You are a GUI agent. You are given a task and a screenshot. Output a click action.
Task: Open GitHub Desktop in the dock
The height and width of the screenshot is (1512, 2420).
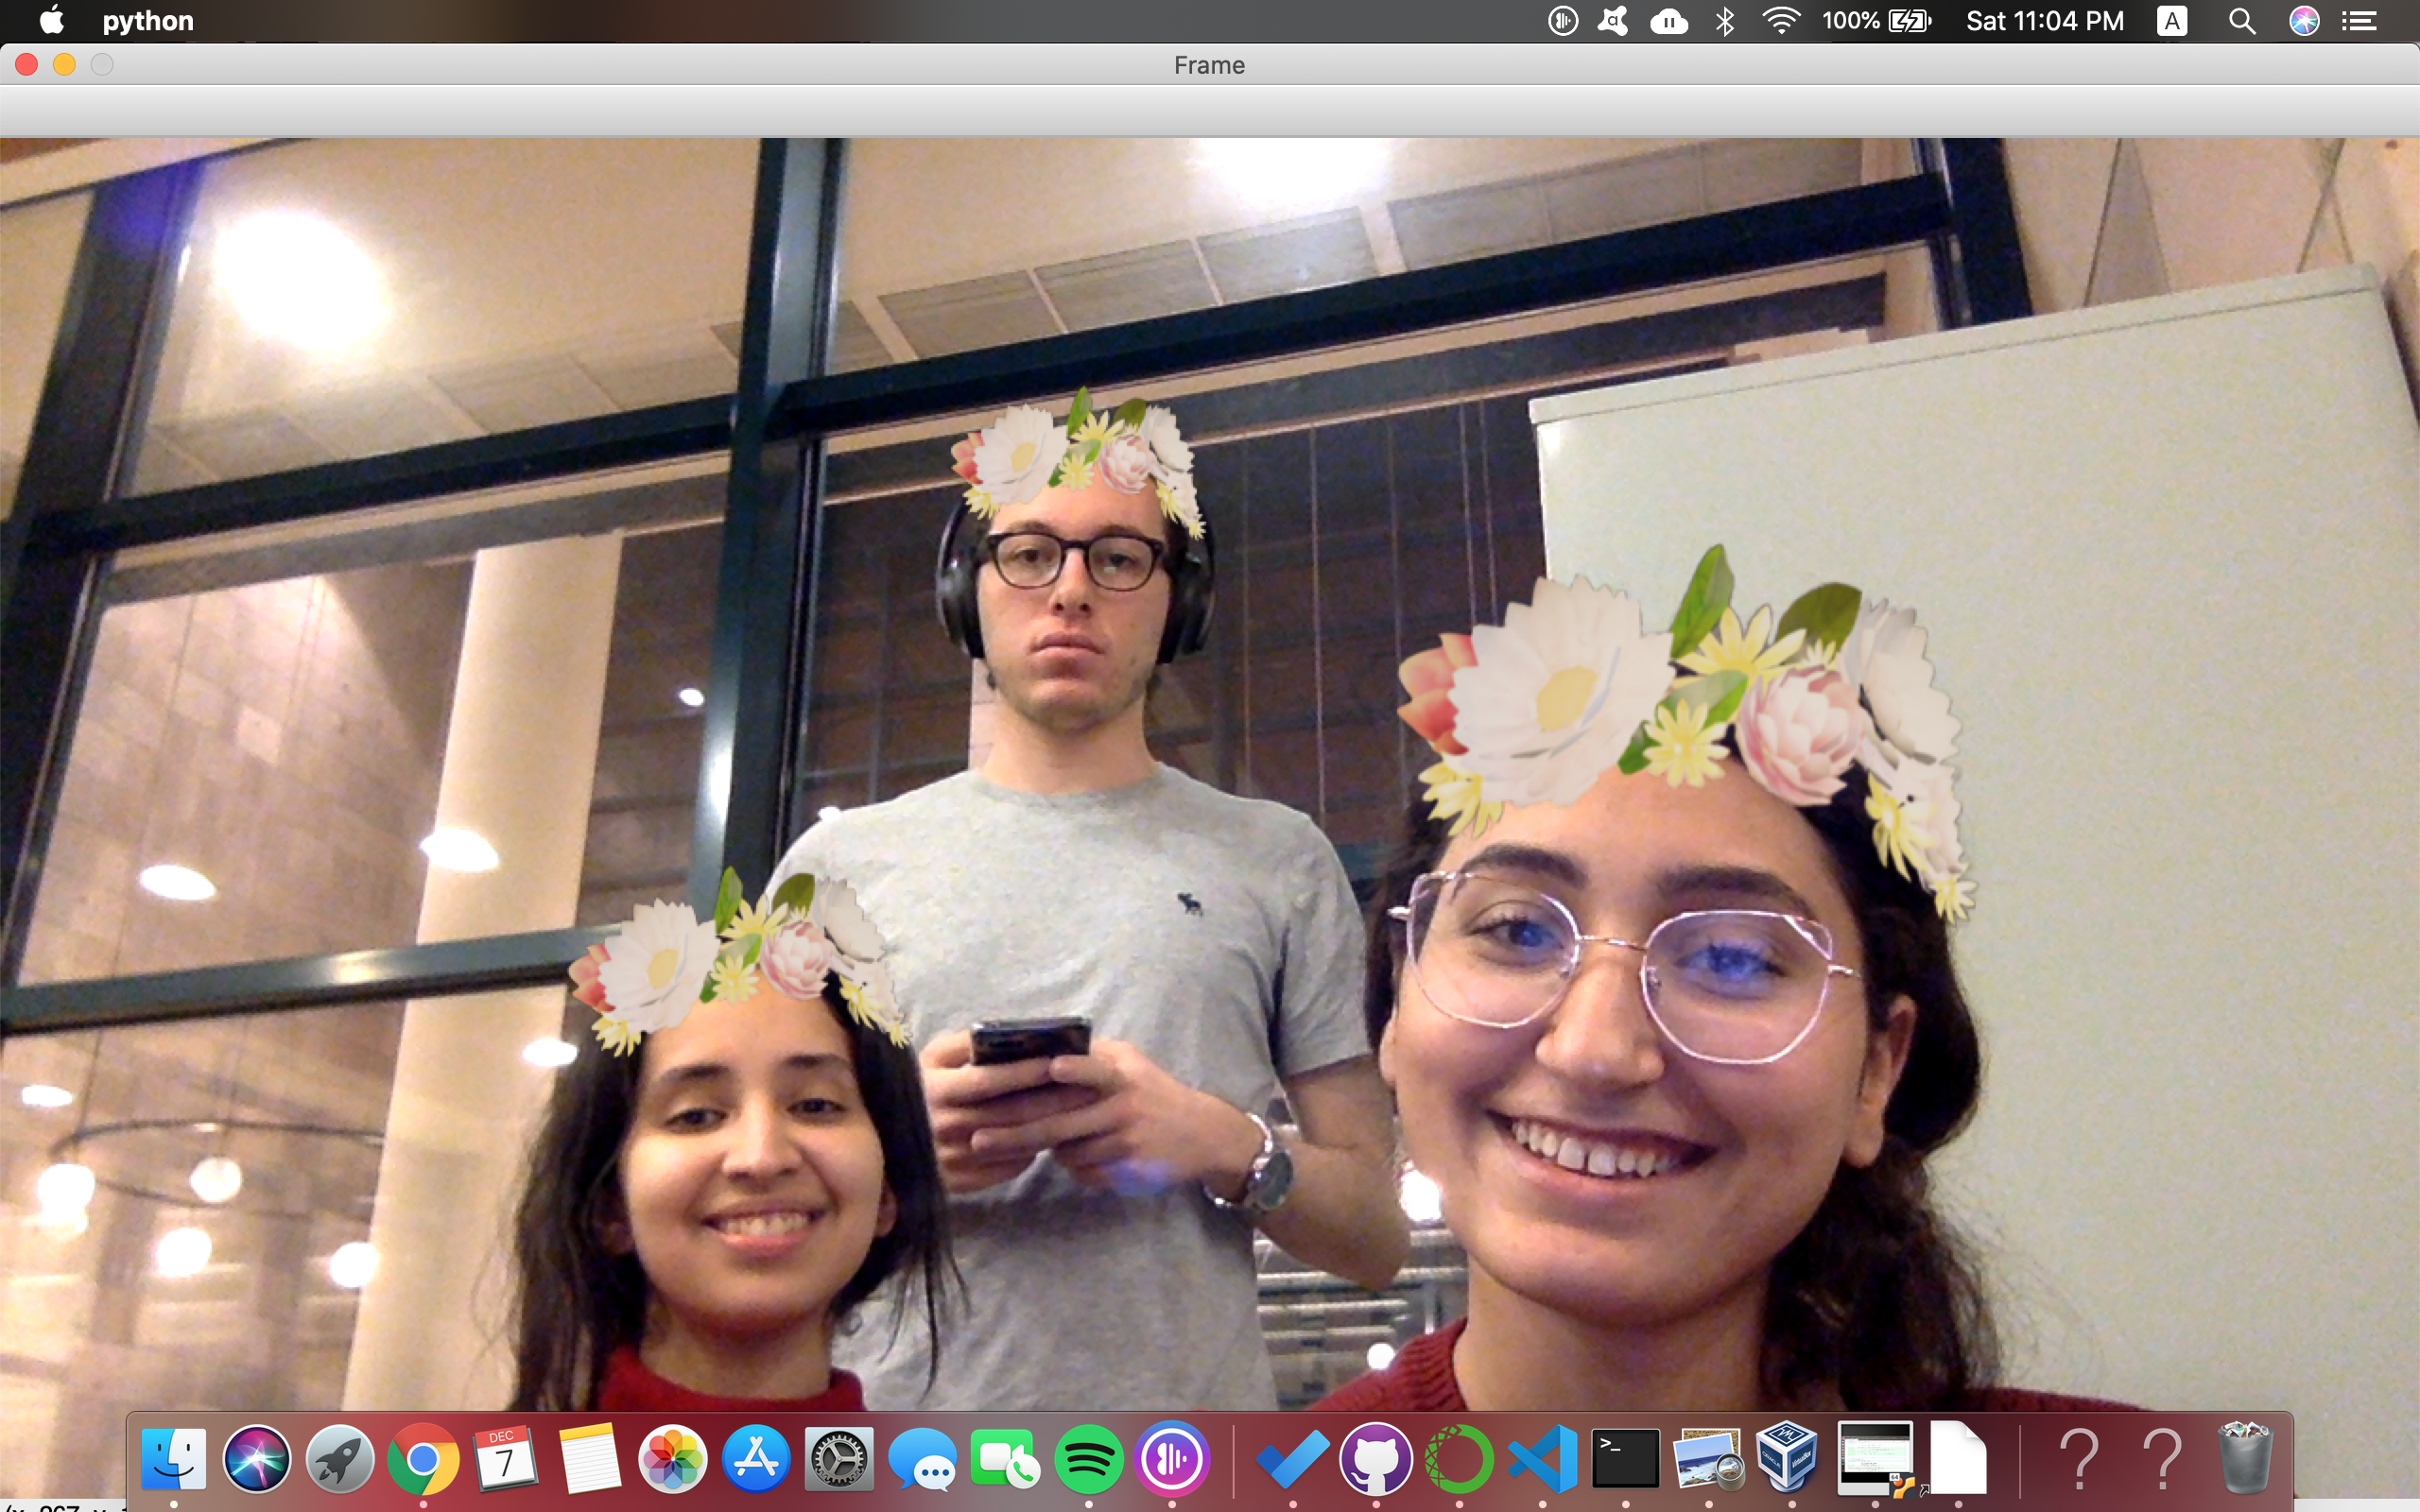pyautogui.click(x=1376, y=1460)
